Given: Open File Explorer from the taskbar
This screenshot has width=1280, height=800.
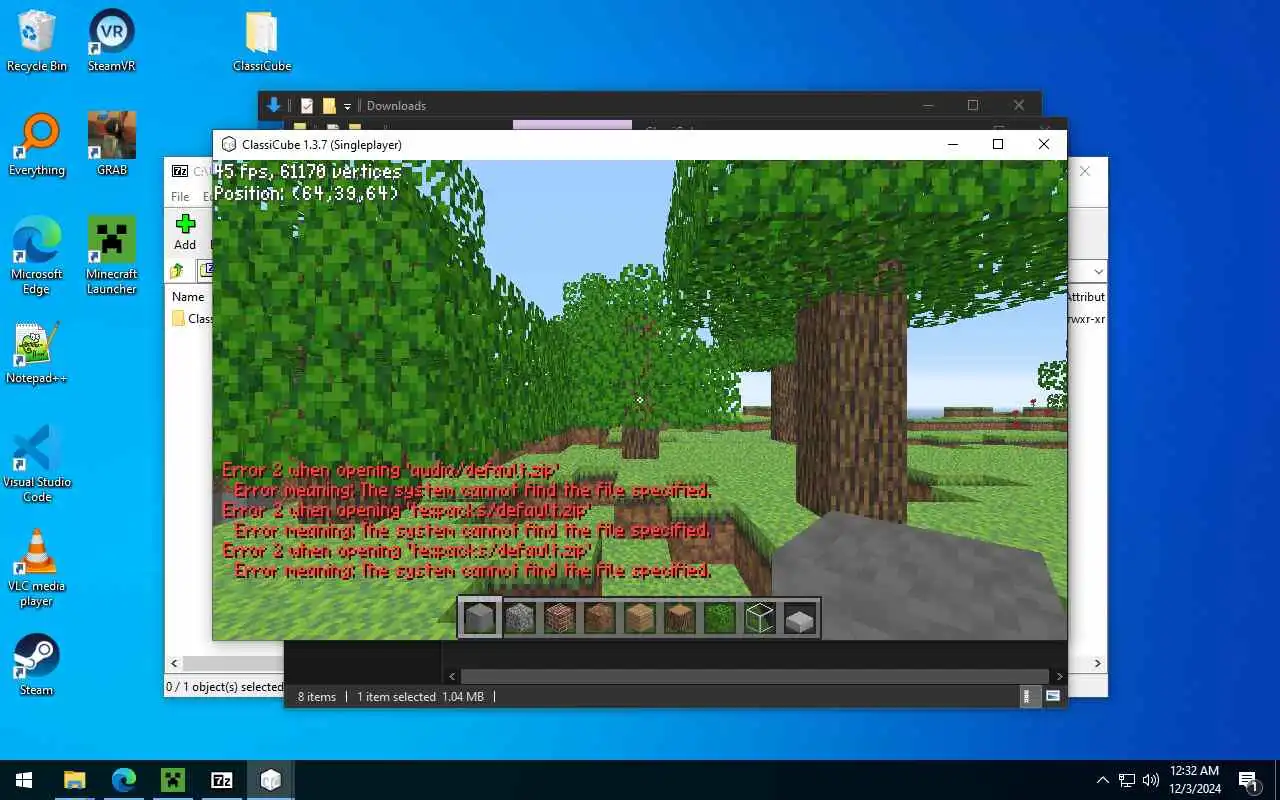Looking at the screenshot, I should coord(75,780).
